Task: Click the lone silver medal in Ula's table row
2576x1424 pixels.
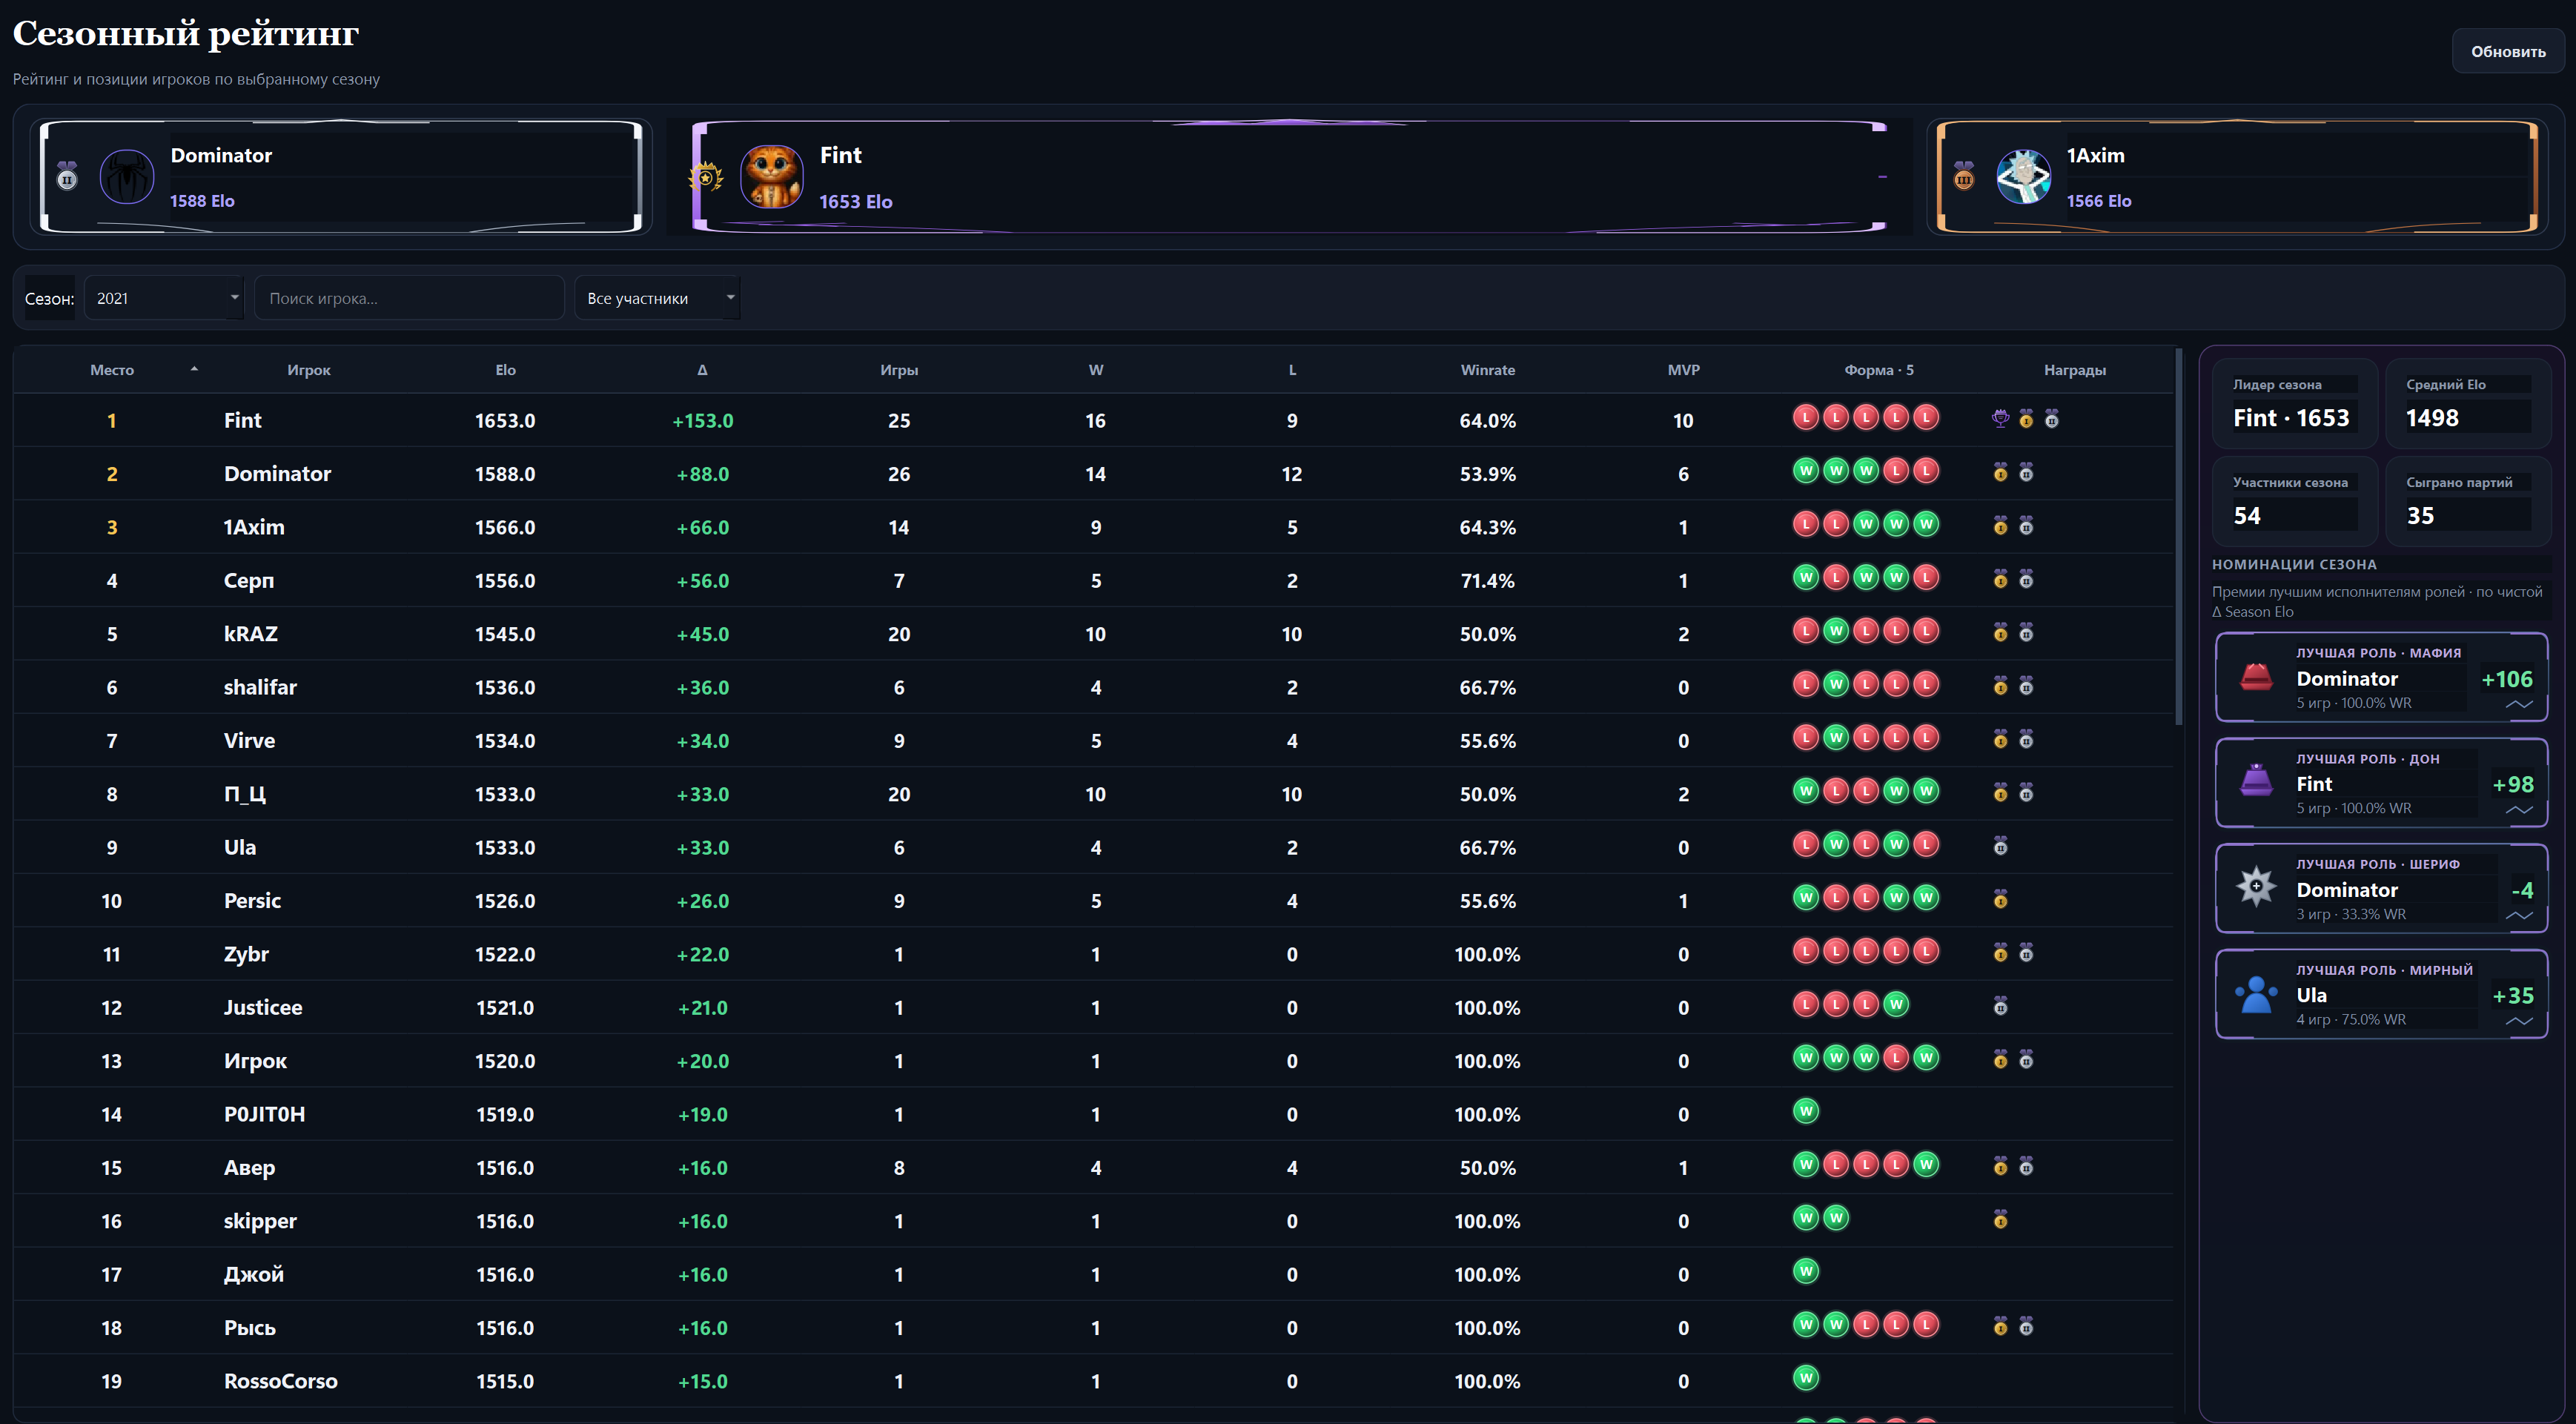Action: (2000, 846)
